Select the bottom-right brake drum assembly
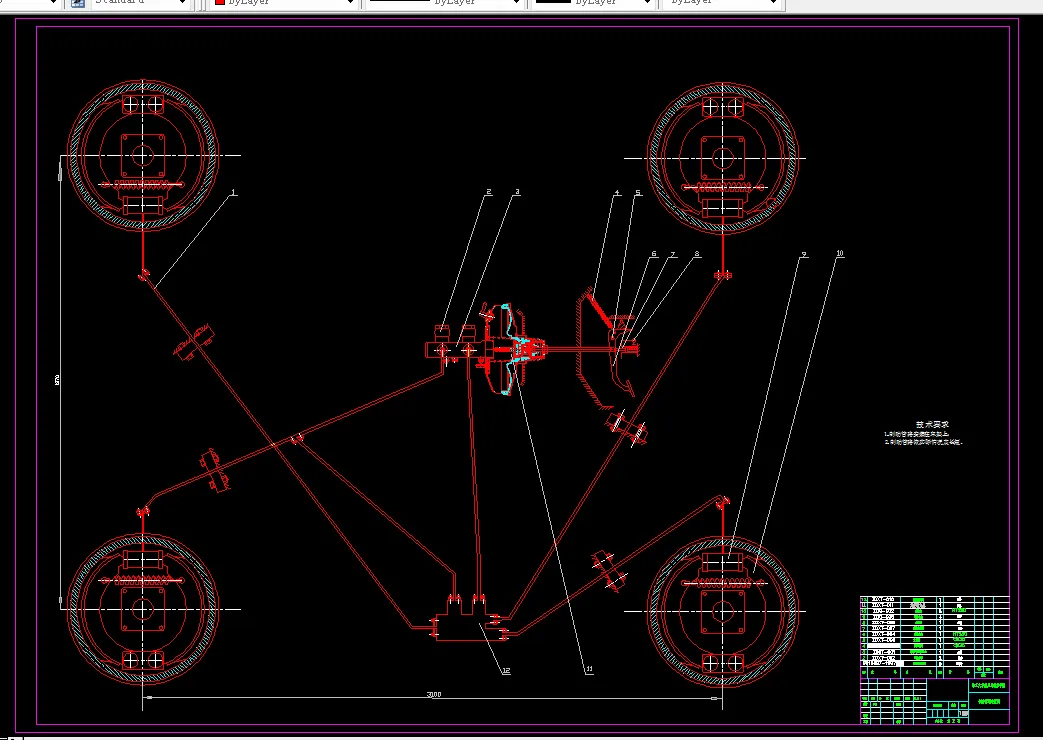 click(x=722, y=611)
